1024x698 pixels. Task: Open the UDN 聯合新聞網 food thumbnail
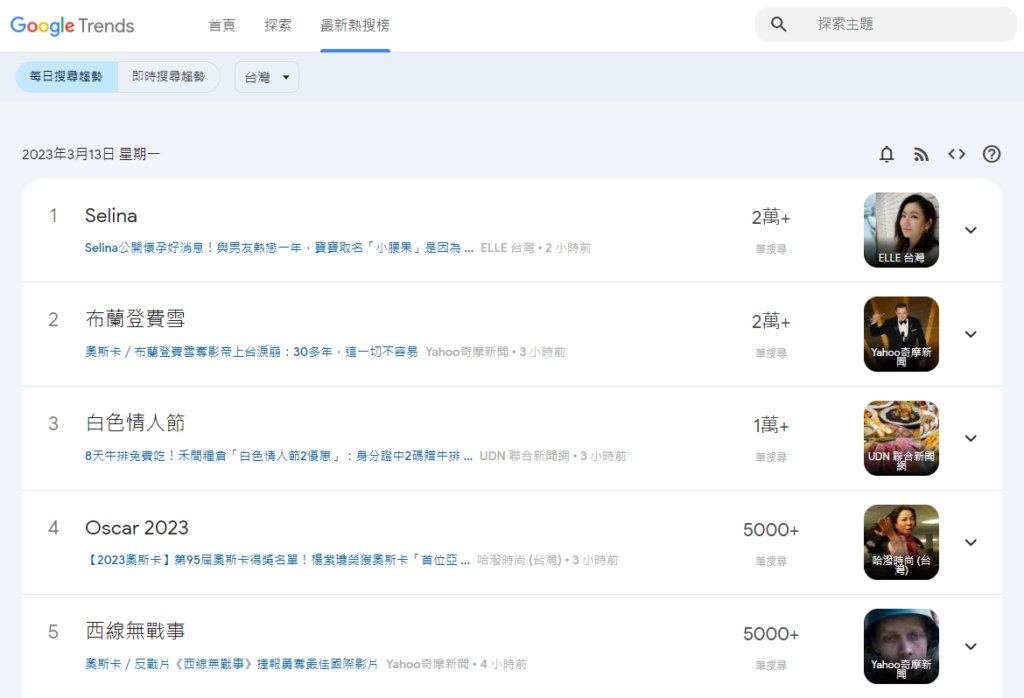tap(901, 438)
